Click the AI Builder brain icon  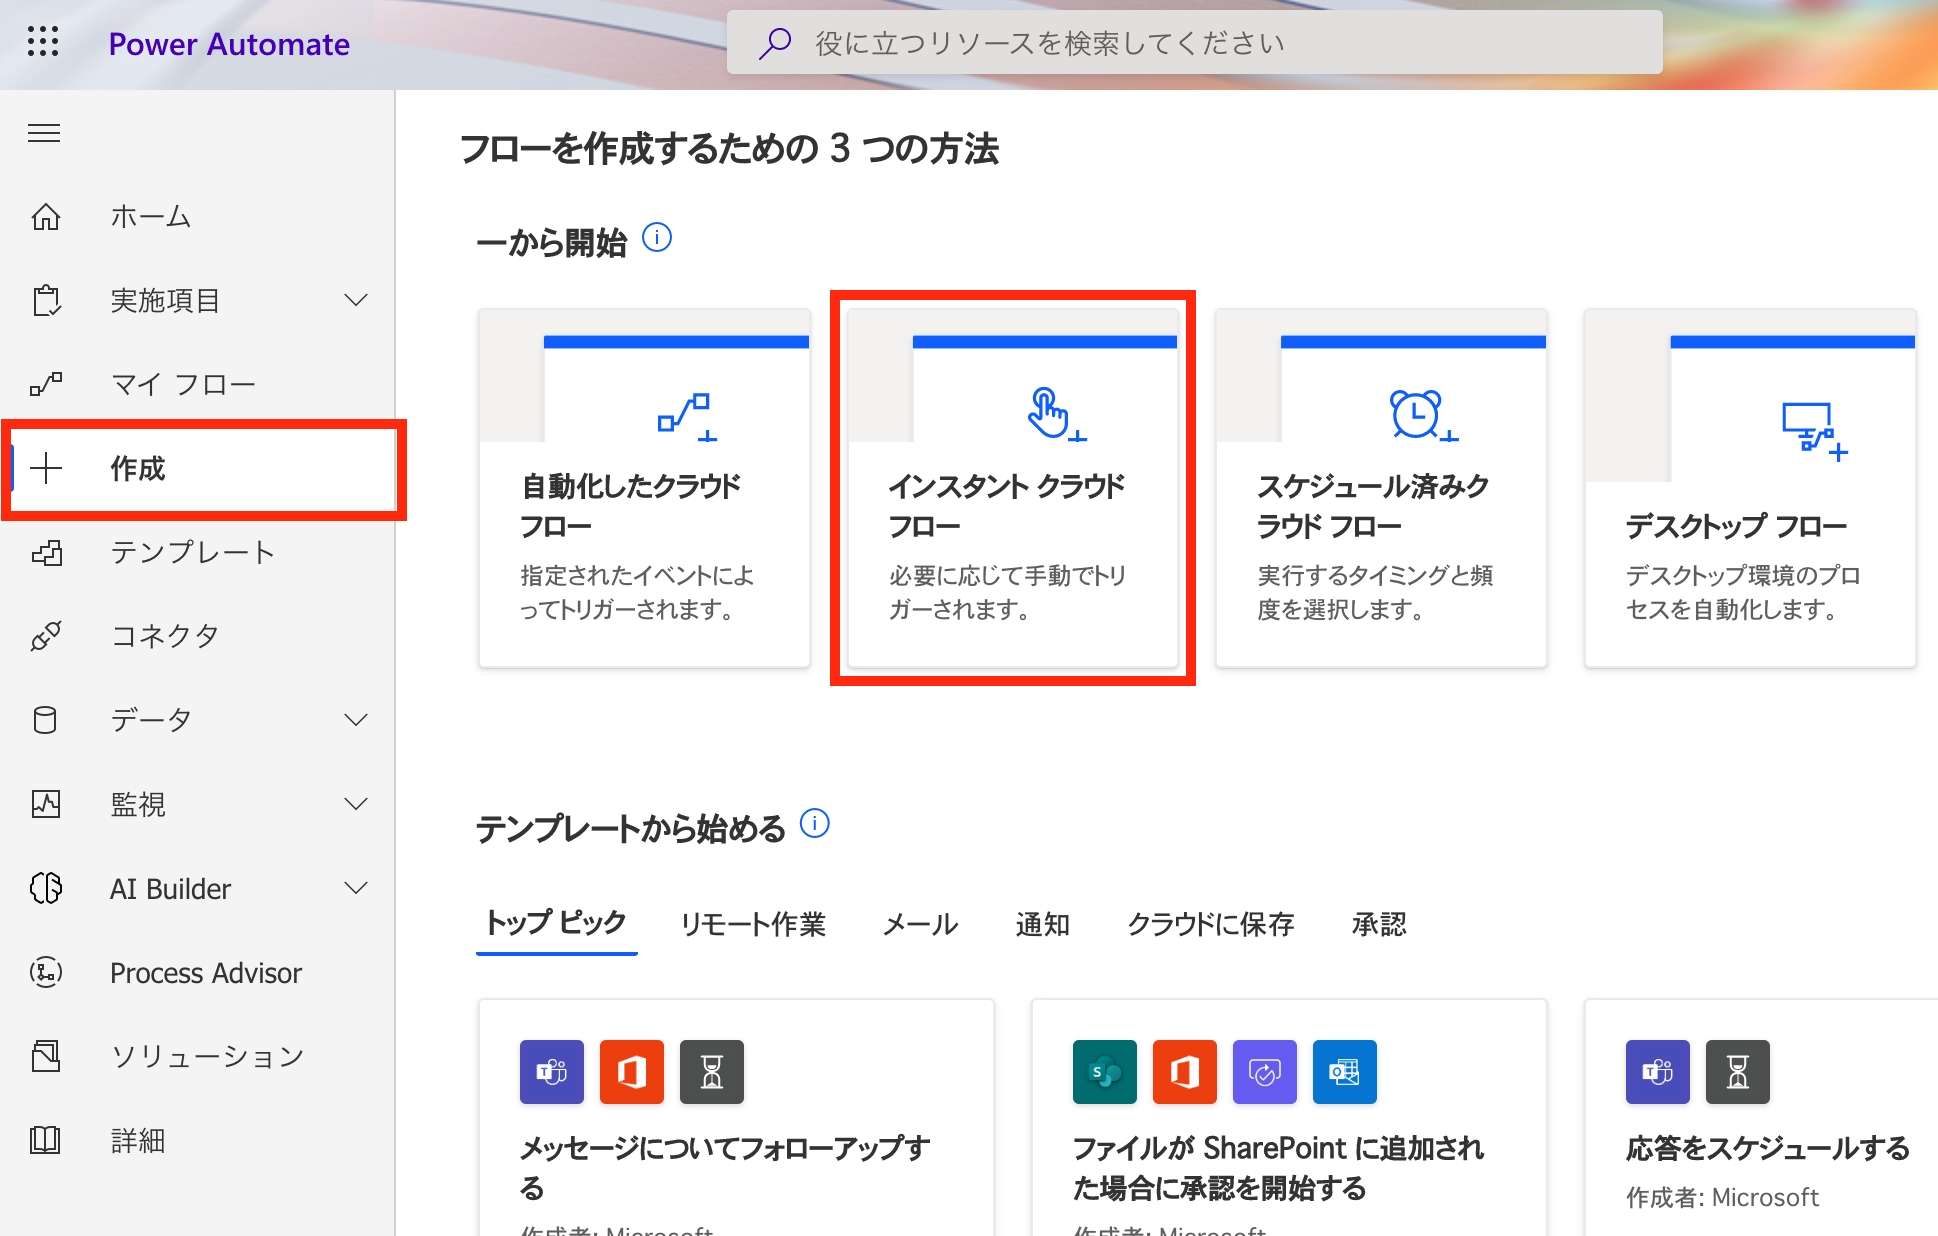[46, 888]
